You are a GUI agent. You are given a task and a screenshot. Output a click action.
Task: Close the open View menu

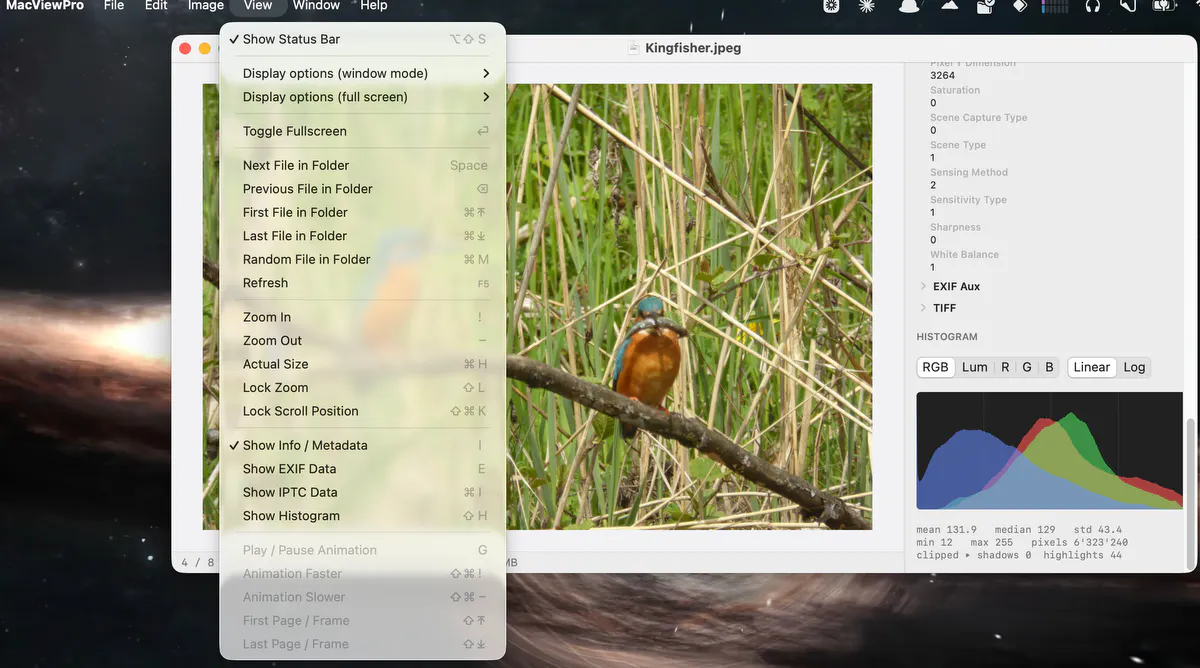(x=257, y=6)
